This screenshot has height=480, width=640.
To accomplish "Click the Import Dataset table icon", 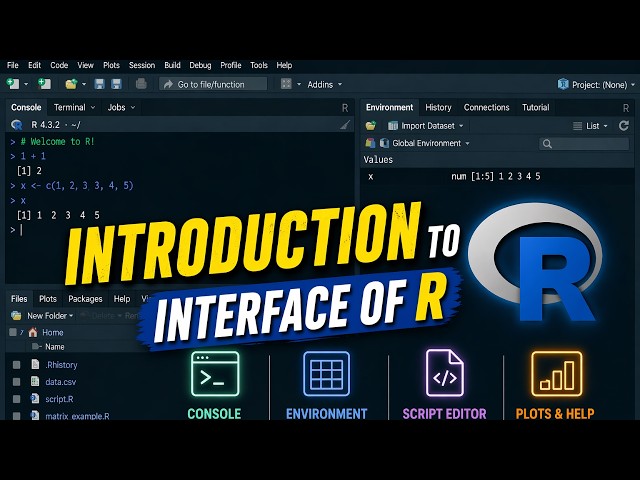I will (x=393, y=126).
